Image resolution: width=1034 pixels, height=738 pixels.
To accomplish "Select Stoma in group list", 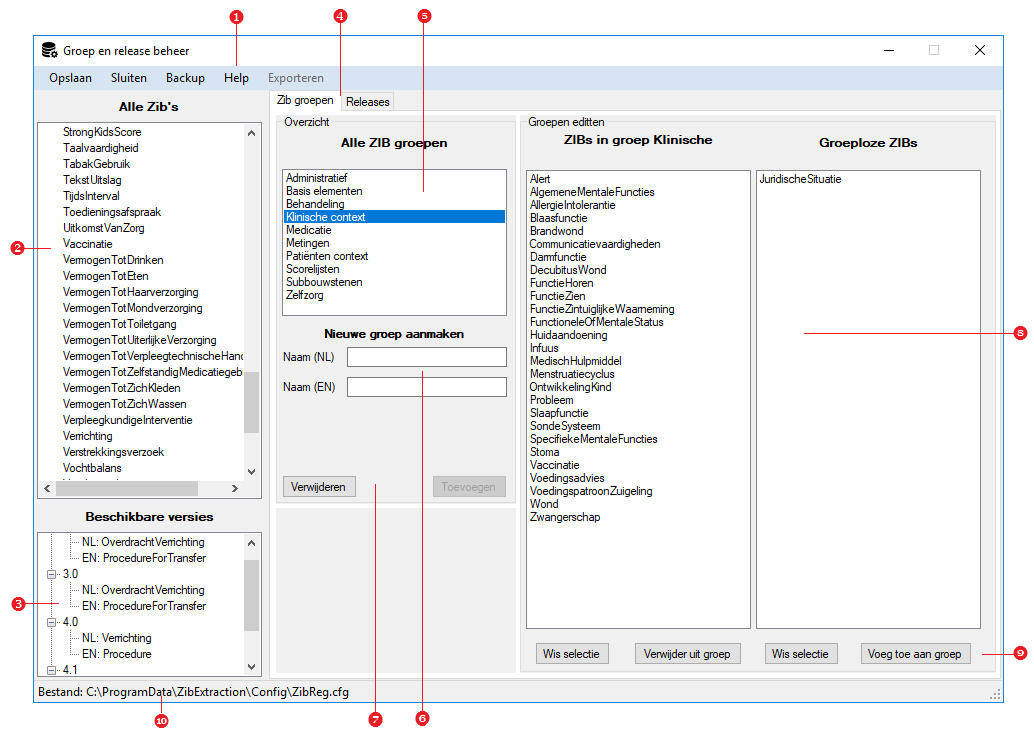I will coord(545,452).
